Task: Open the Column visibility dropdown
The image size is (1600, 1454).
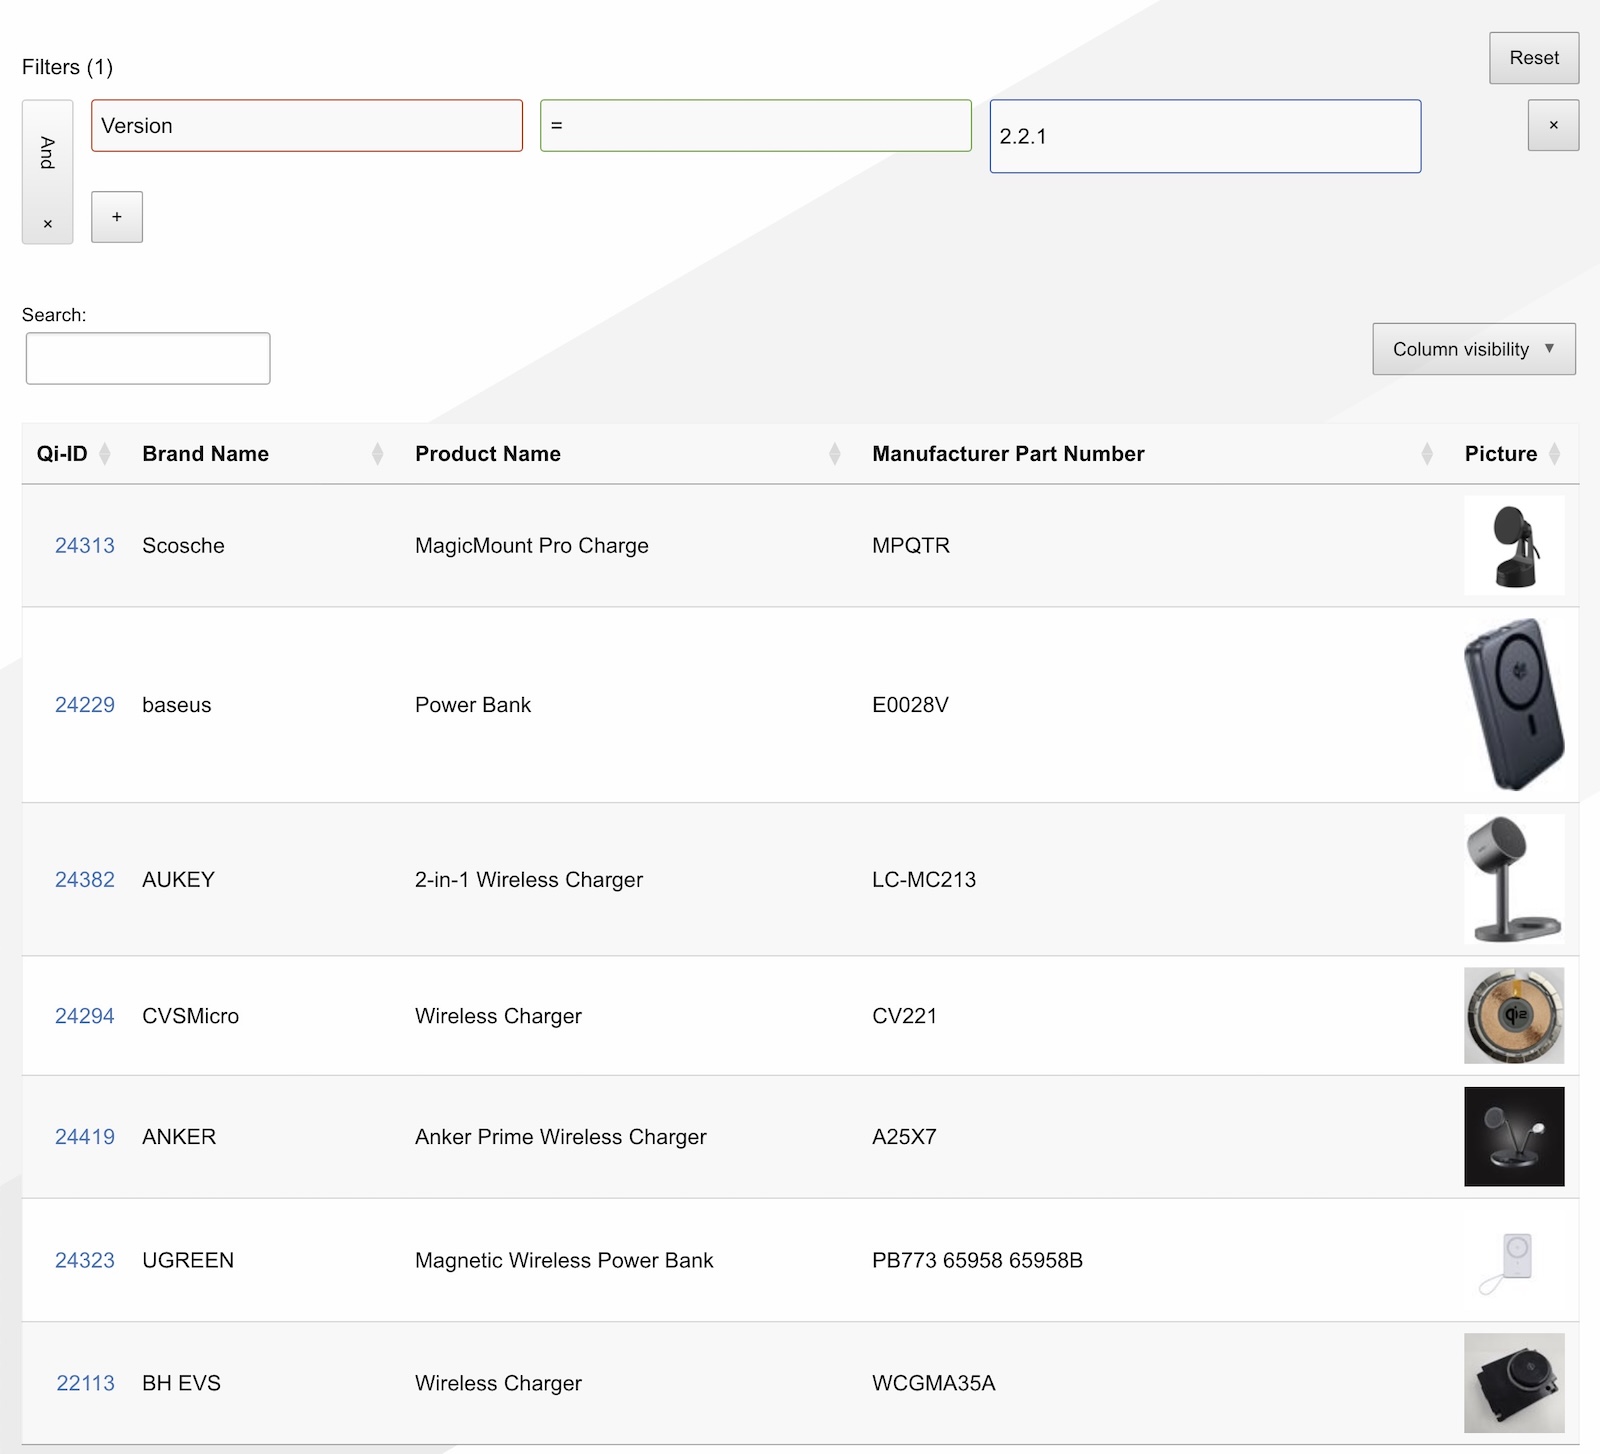Action: click(1473, 349)
